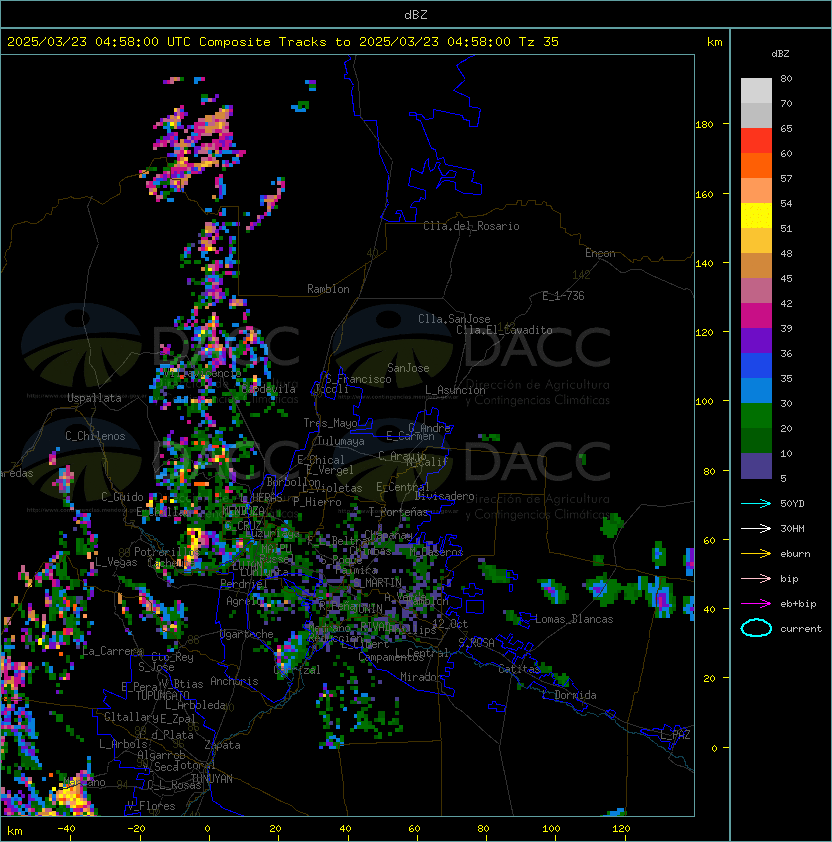Click the 'current' legend label
Viewport: 832px width, 842px height.
point(801,629)
